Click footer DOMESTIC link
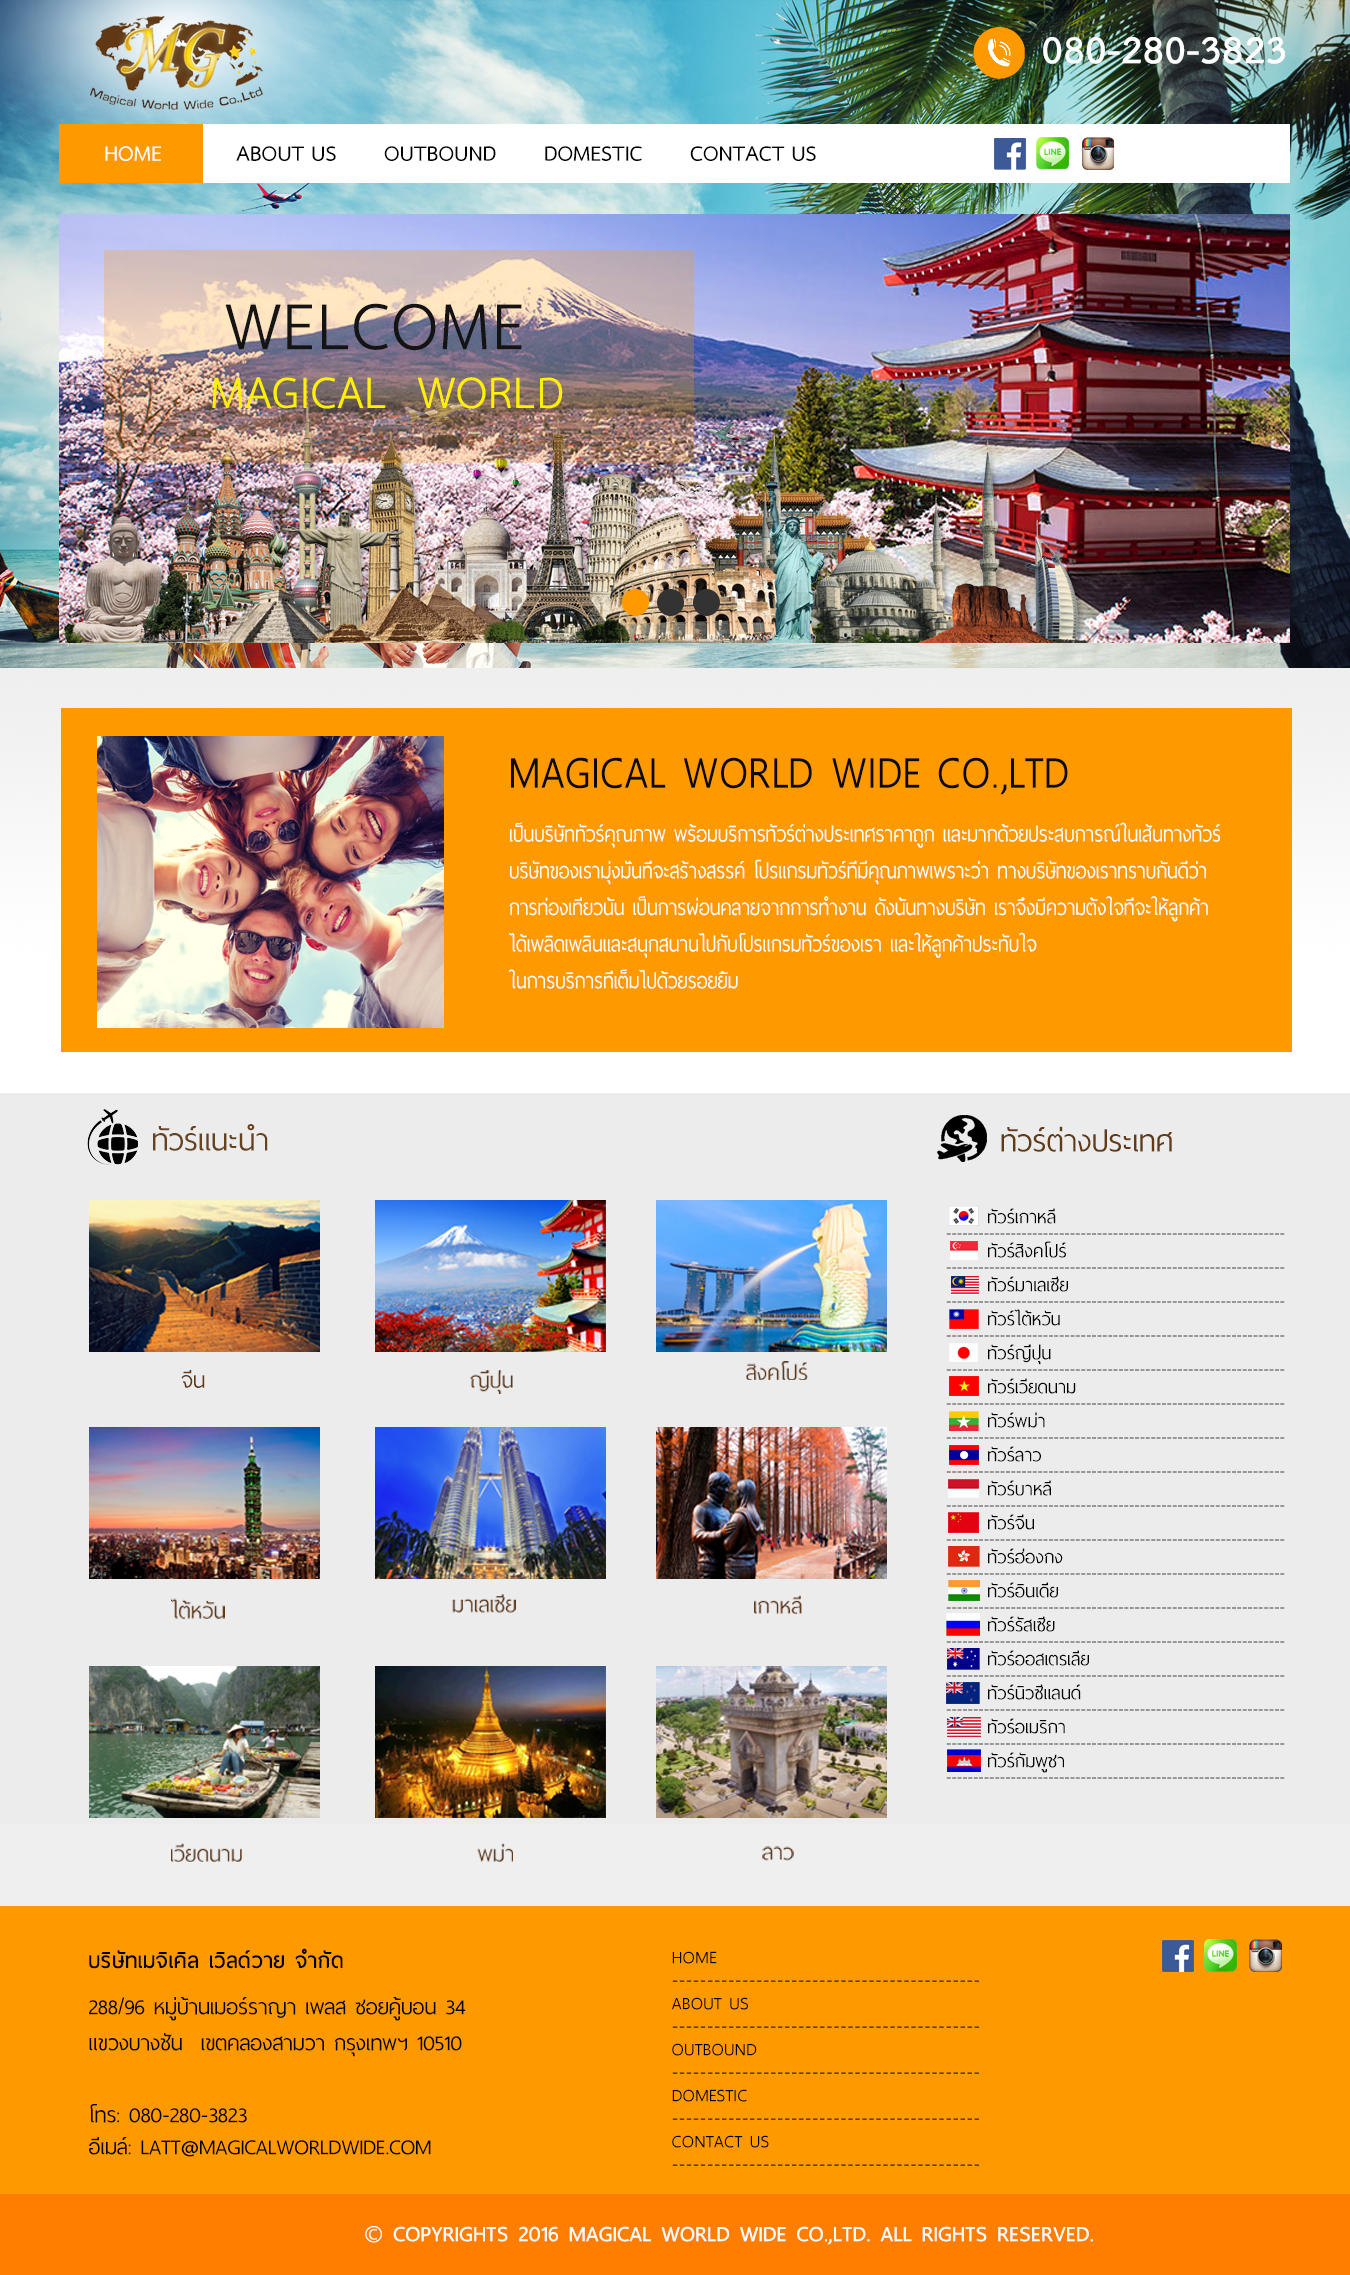This screenshot has height=2275, width=1350. 709,2096
